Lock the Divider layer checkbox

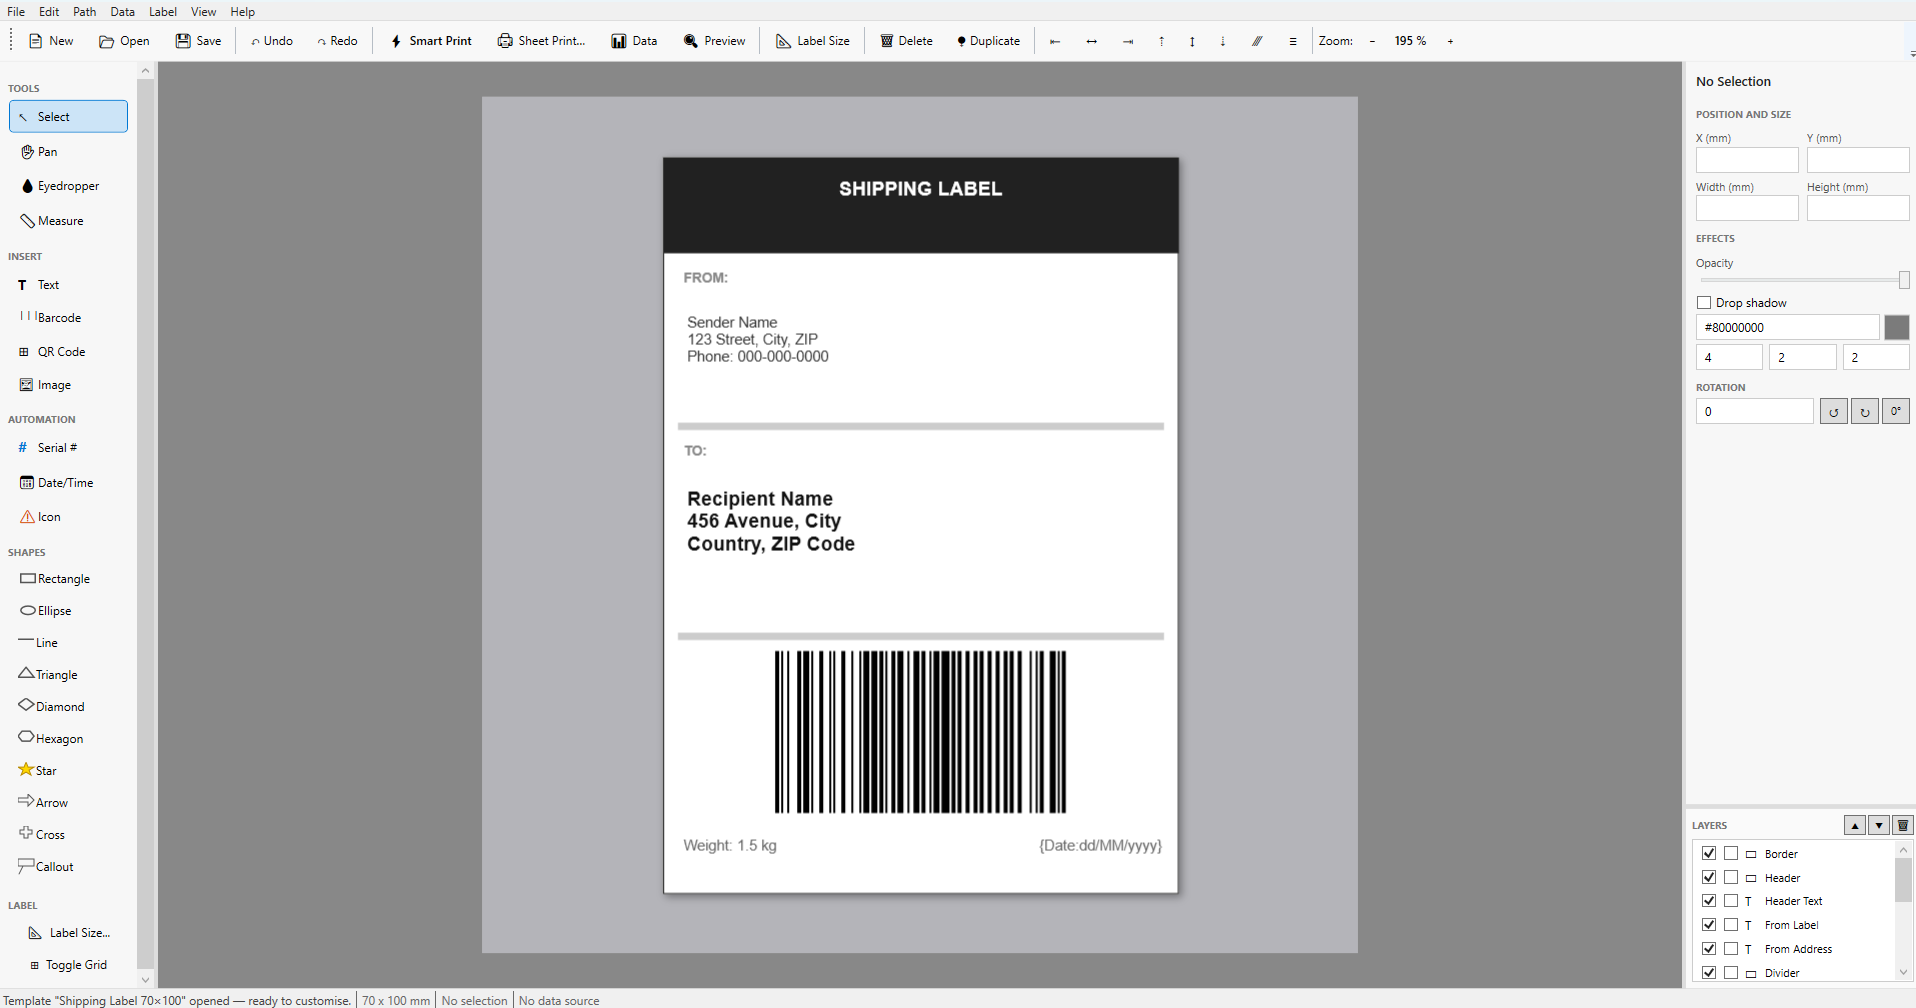[1731, 973]
